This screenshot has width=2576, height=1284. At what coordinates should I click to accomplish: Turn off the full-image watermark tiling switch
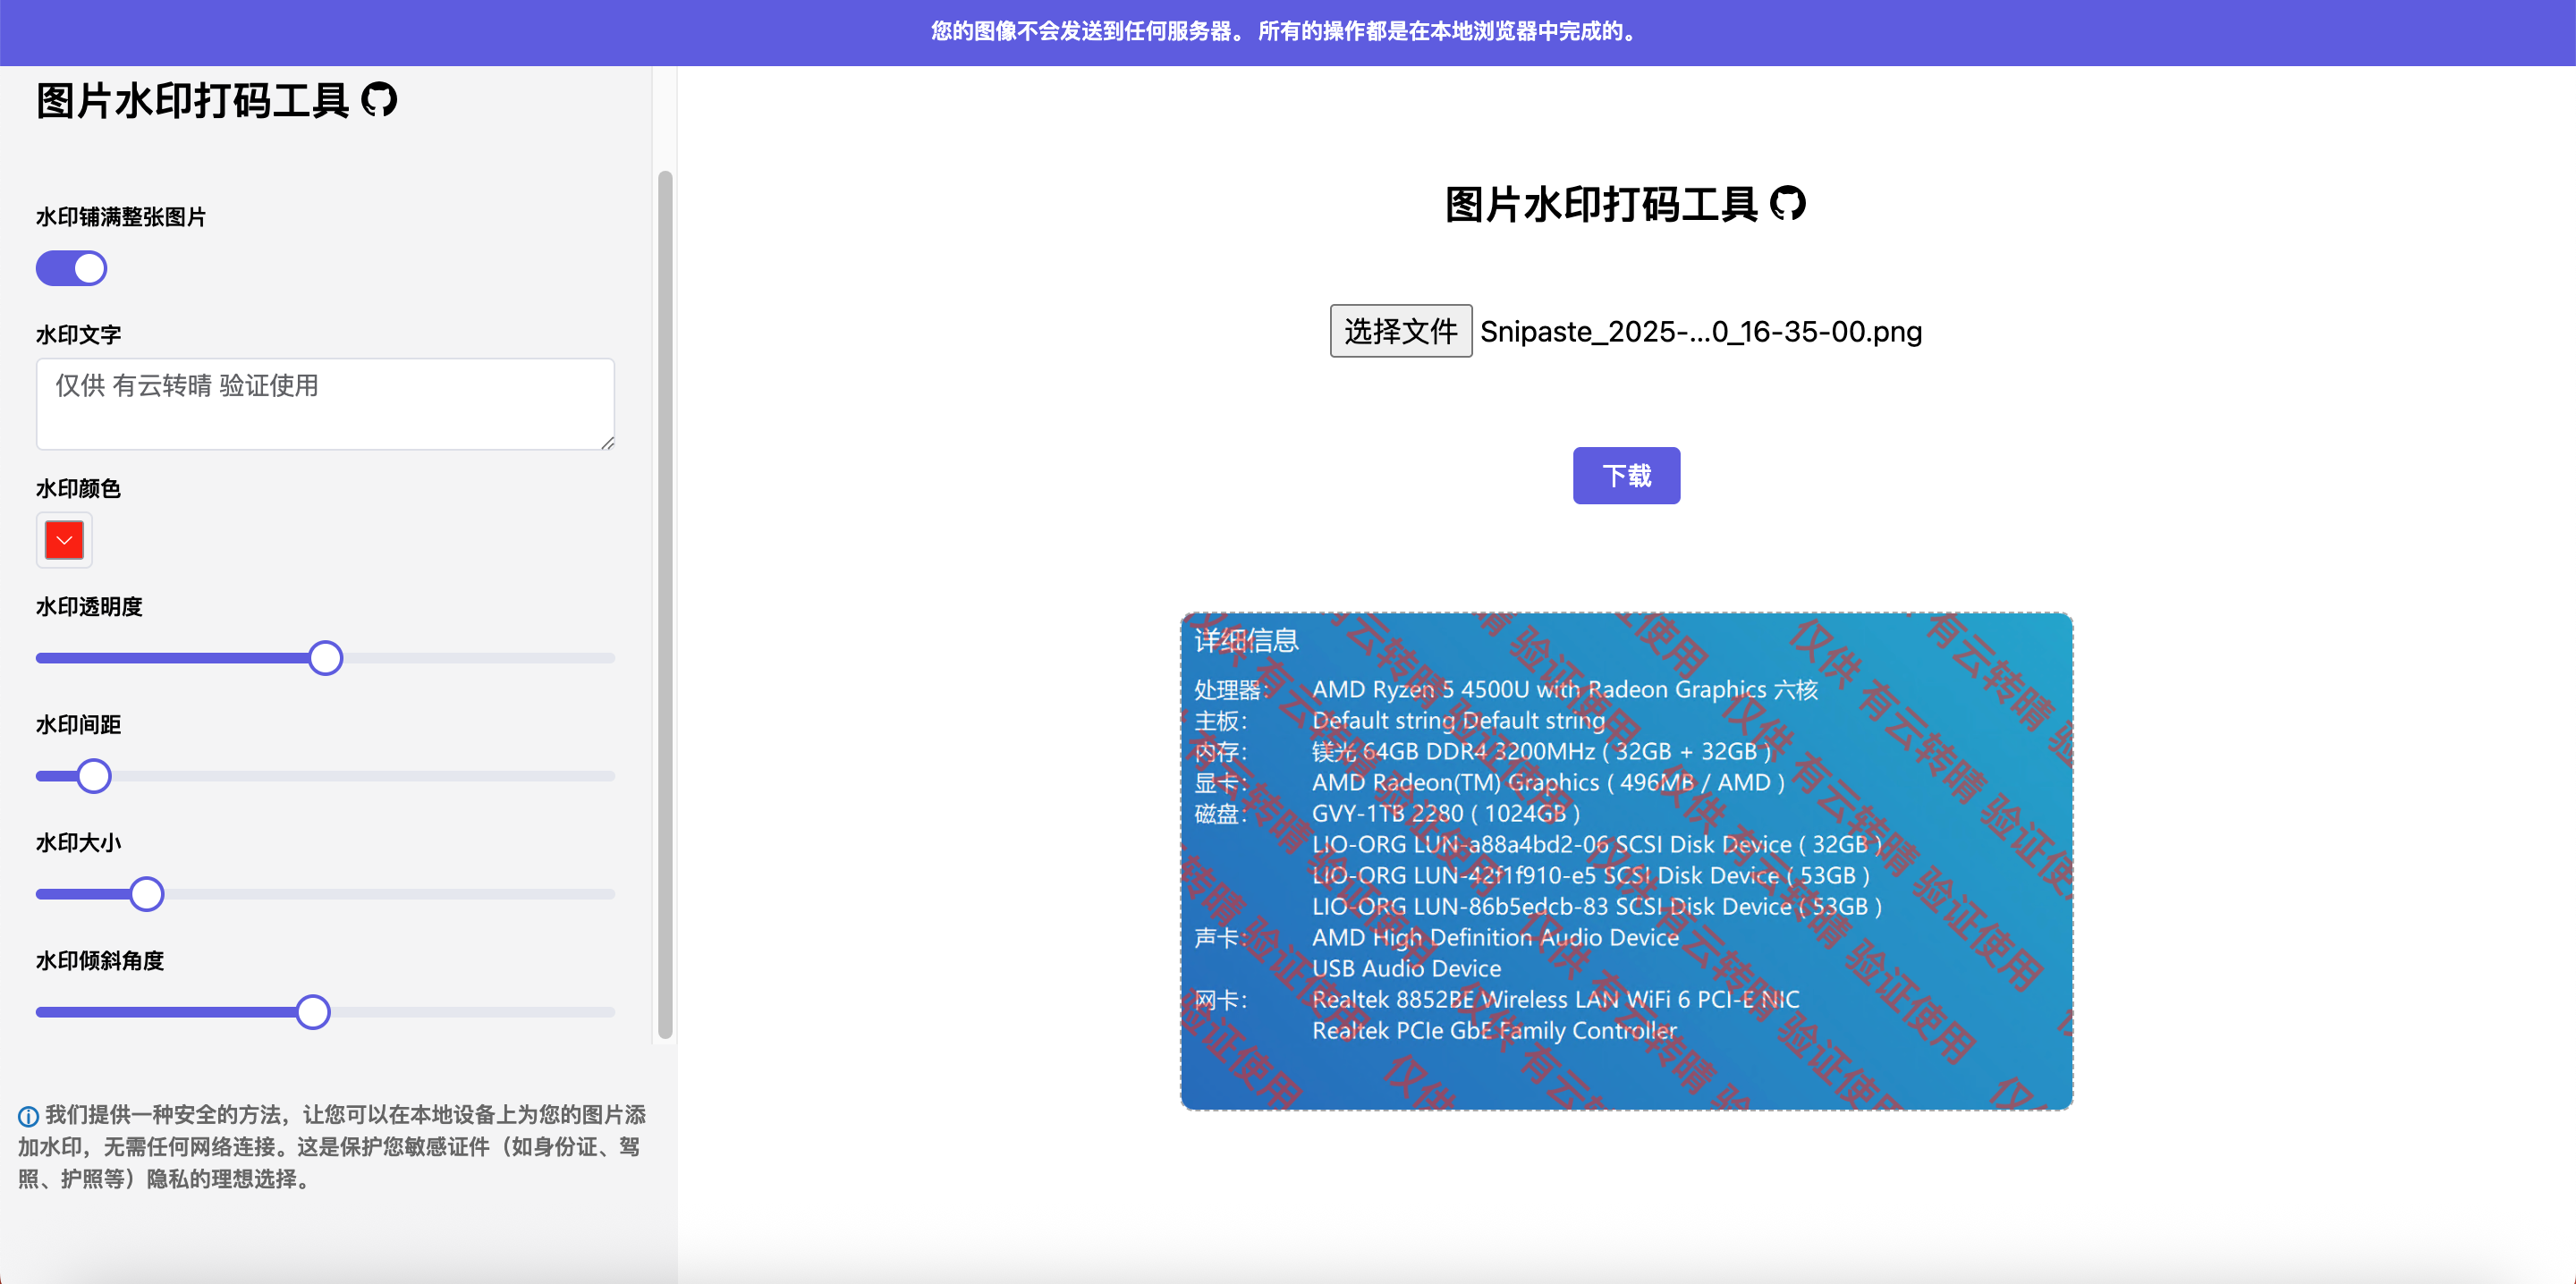[x=71, y=268]
